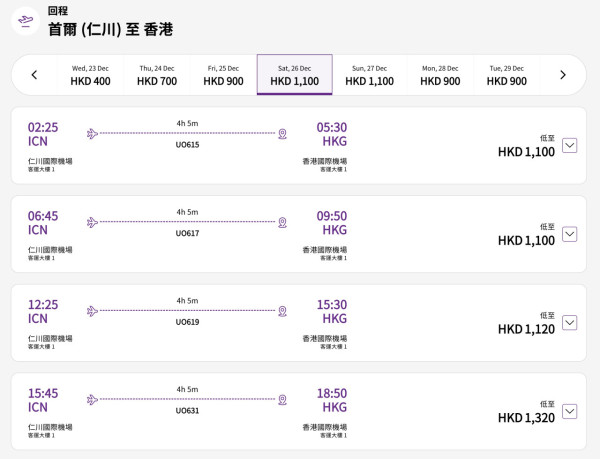Click the 回程 label above the route
Image resolution: width=600 pixels, height=459 pixels.
pyautogui.click(x=58, y=10)
